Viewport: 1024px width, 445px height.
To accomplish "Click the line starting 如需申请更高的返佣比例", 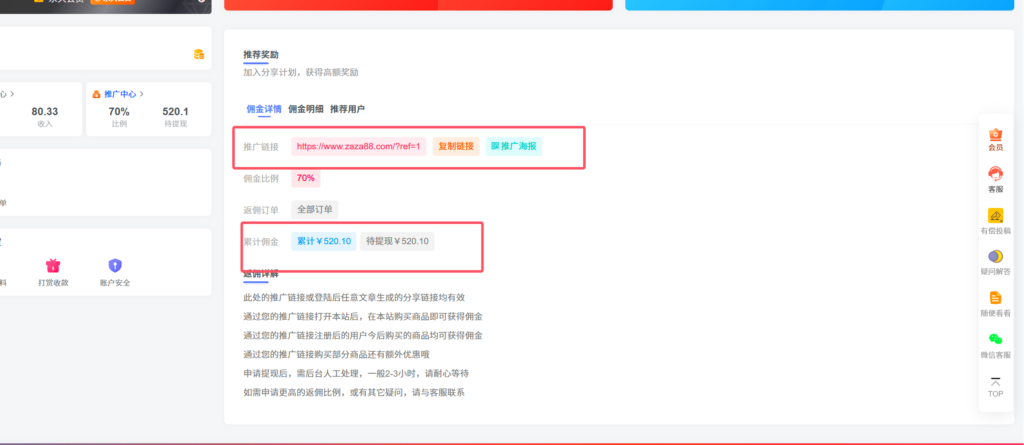I will pos(354,393).
